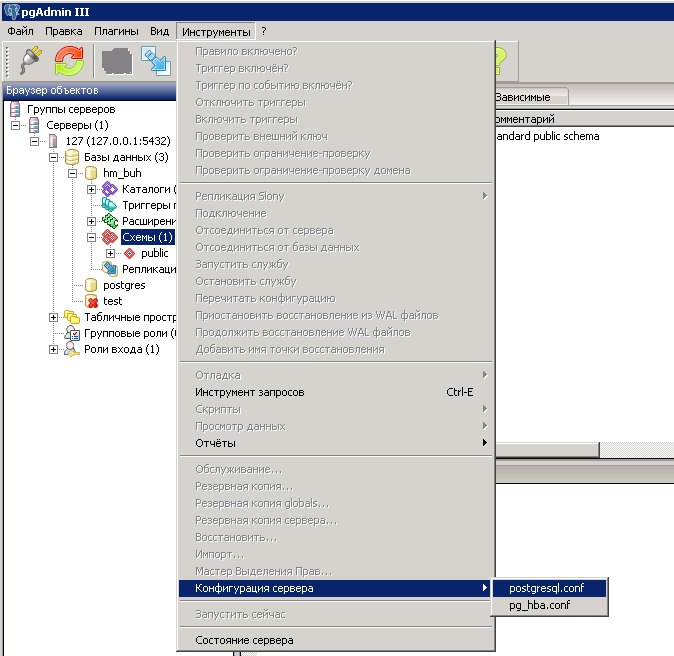Select hm_buh database label
Image resolution: width=674 pixels, height=656 pixels.
122,173
